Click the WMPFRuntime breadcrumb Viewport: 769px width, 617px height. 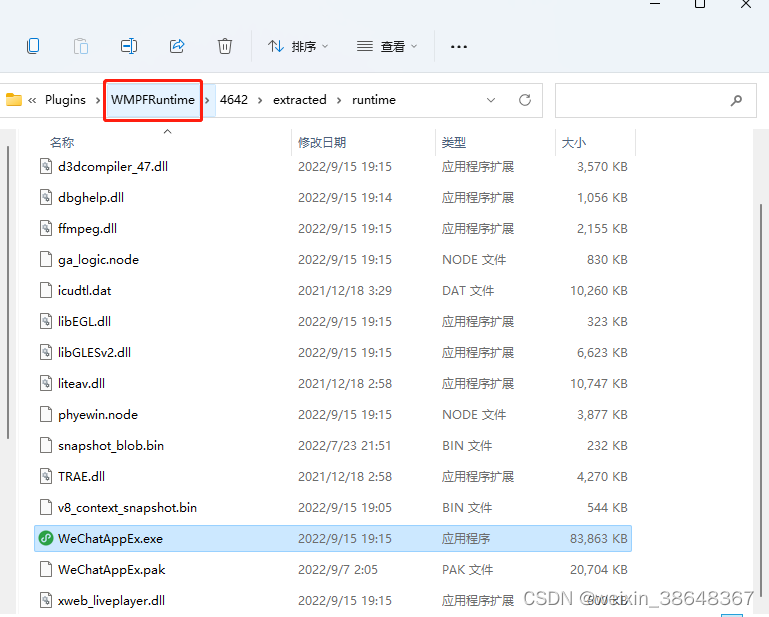tap(153, 100)
